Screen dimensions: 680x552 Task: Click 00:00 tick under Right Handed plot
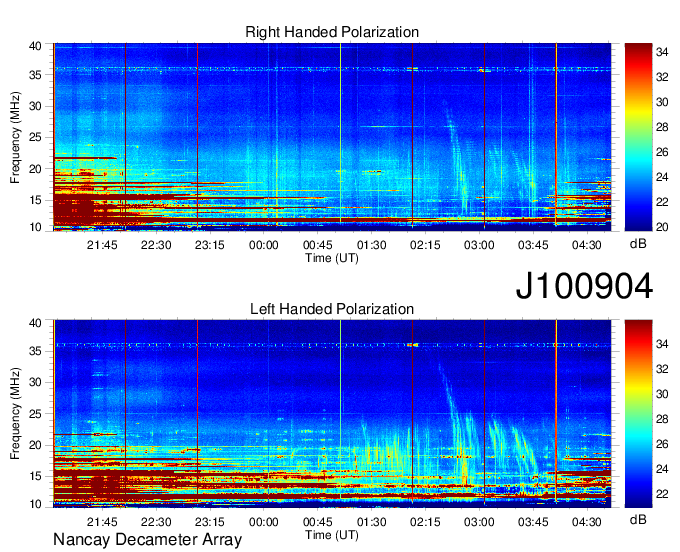pos(264,245)
